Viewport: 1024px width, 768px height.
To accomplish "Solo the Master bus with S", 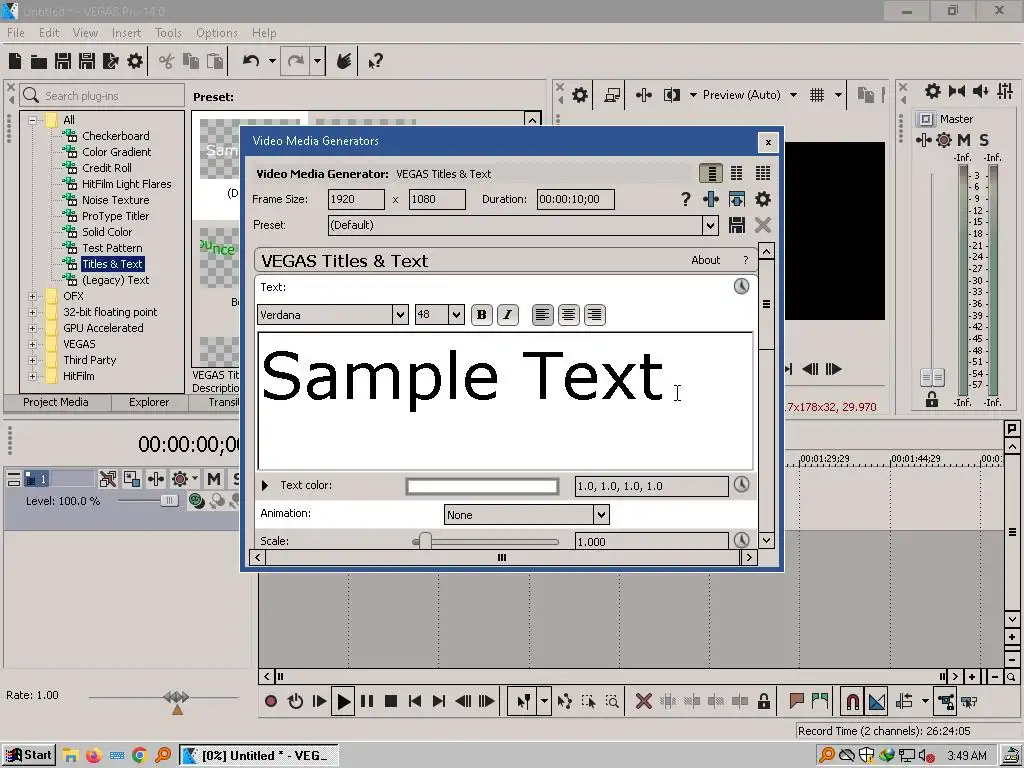I will [x=984, y=140].
